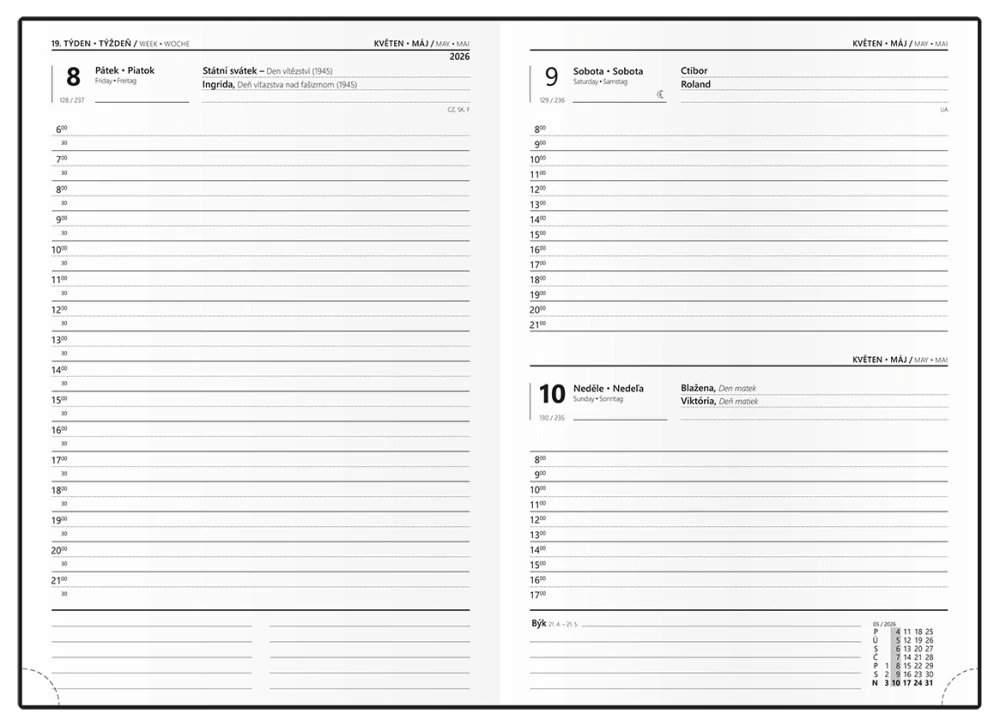Image resolution: width=1000 pixels, height=726 pixels.
Task: Click the large day number 9
Action: tap(551, 77)
